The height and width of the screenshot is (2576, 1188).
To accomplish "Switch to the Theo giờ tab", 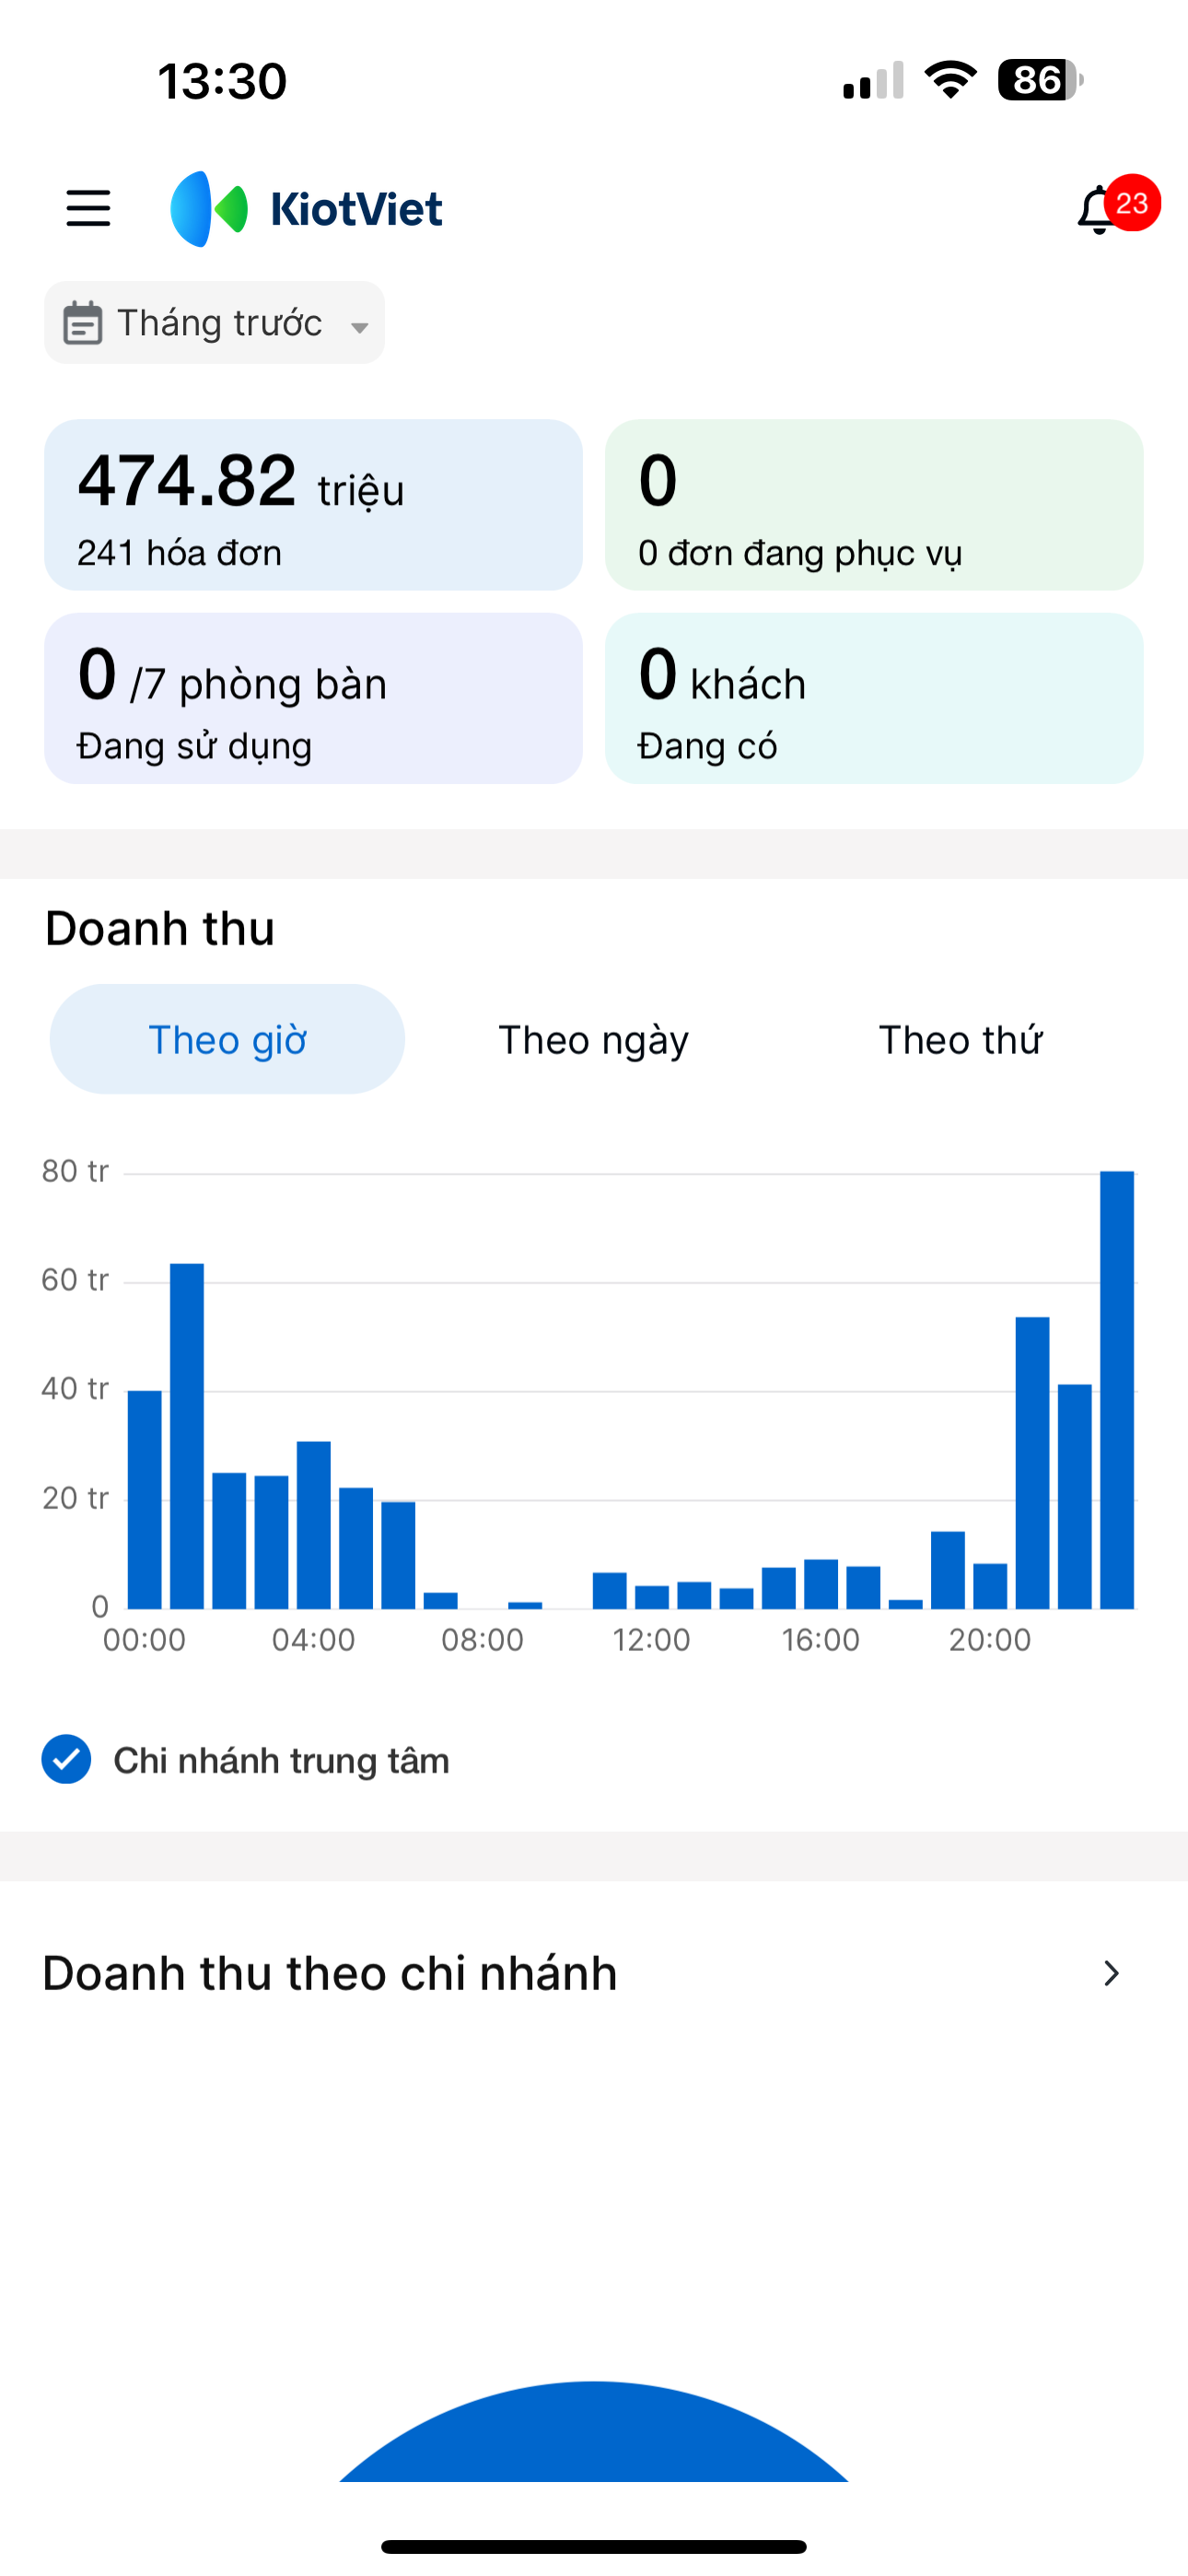I will pos(227,1040).
